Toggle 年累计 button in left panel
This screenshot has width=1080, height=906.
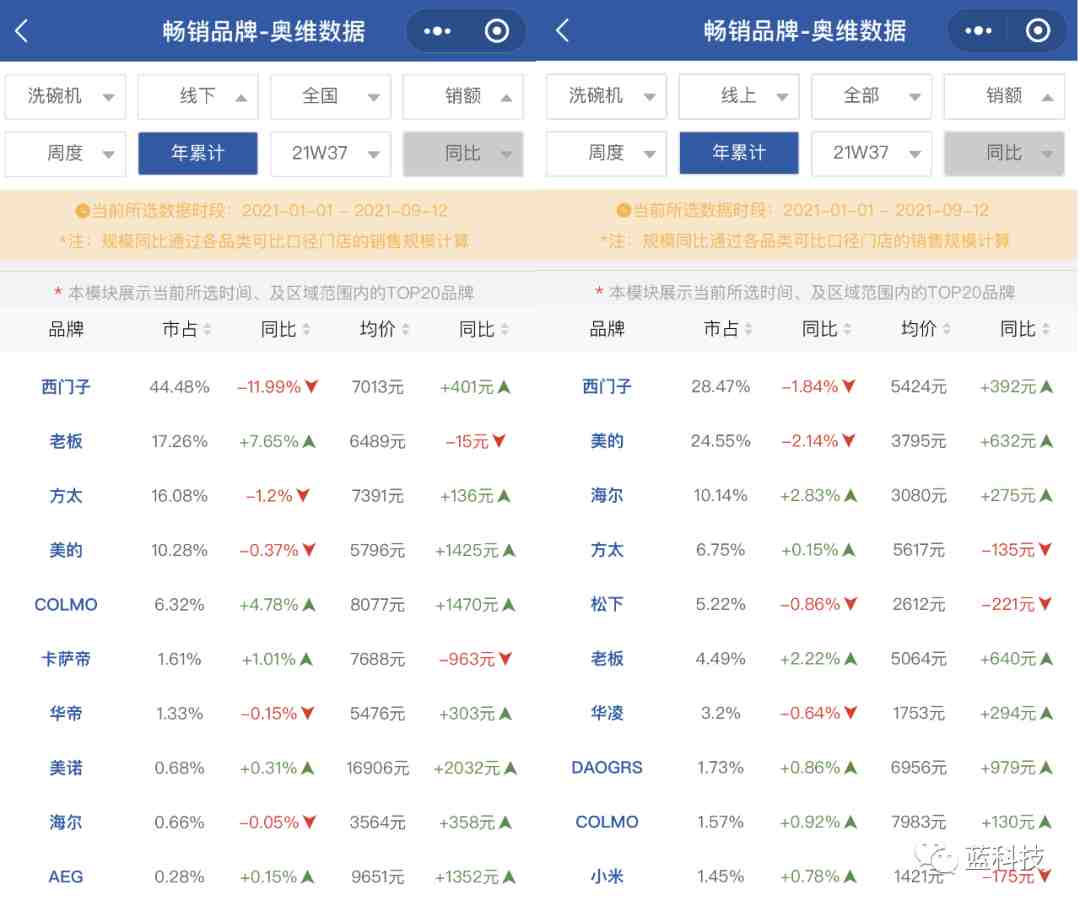(198, 153)
